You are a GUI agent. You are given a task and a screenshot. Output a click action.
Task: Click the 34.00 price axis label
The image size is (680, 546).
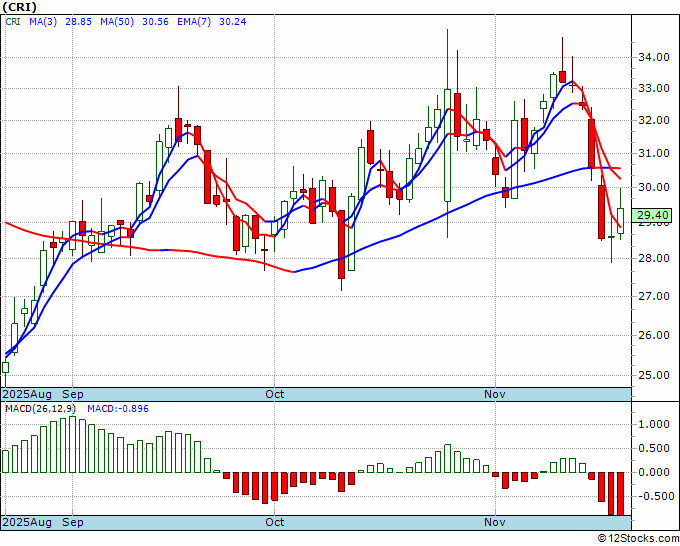(x=653, y=57)
